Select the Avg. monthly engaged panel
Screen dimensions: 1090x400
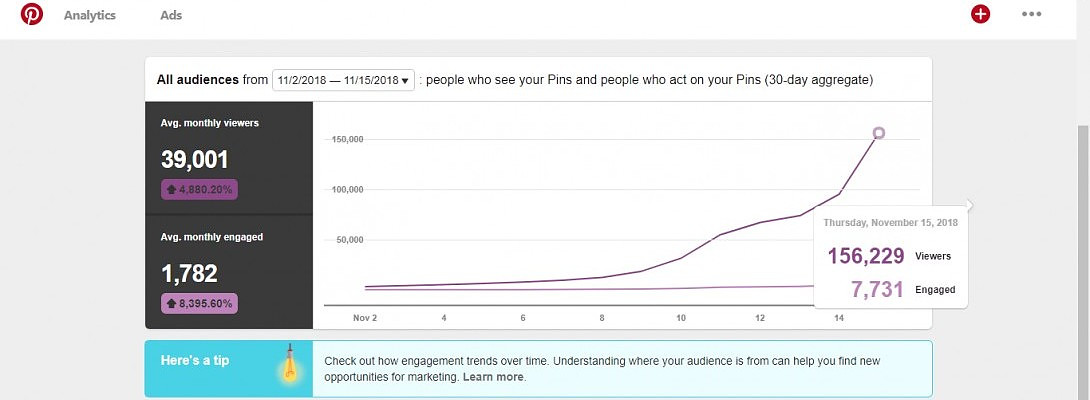[229, 272]
